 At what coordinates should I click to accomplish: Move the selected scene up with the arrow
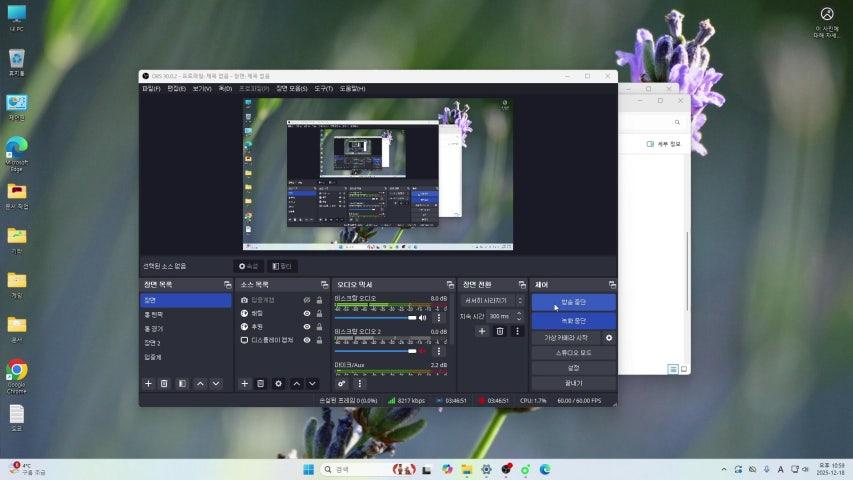click(x=199, y=383)
